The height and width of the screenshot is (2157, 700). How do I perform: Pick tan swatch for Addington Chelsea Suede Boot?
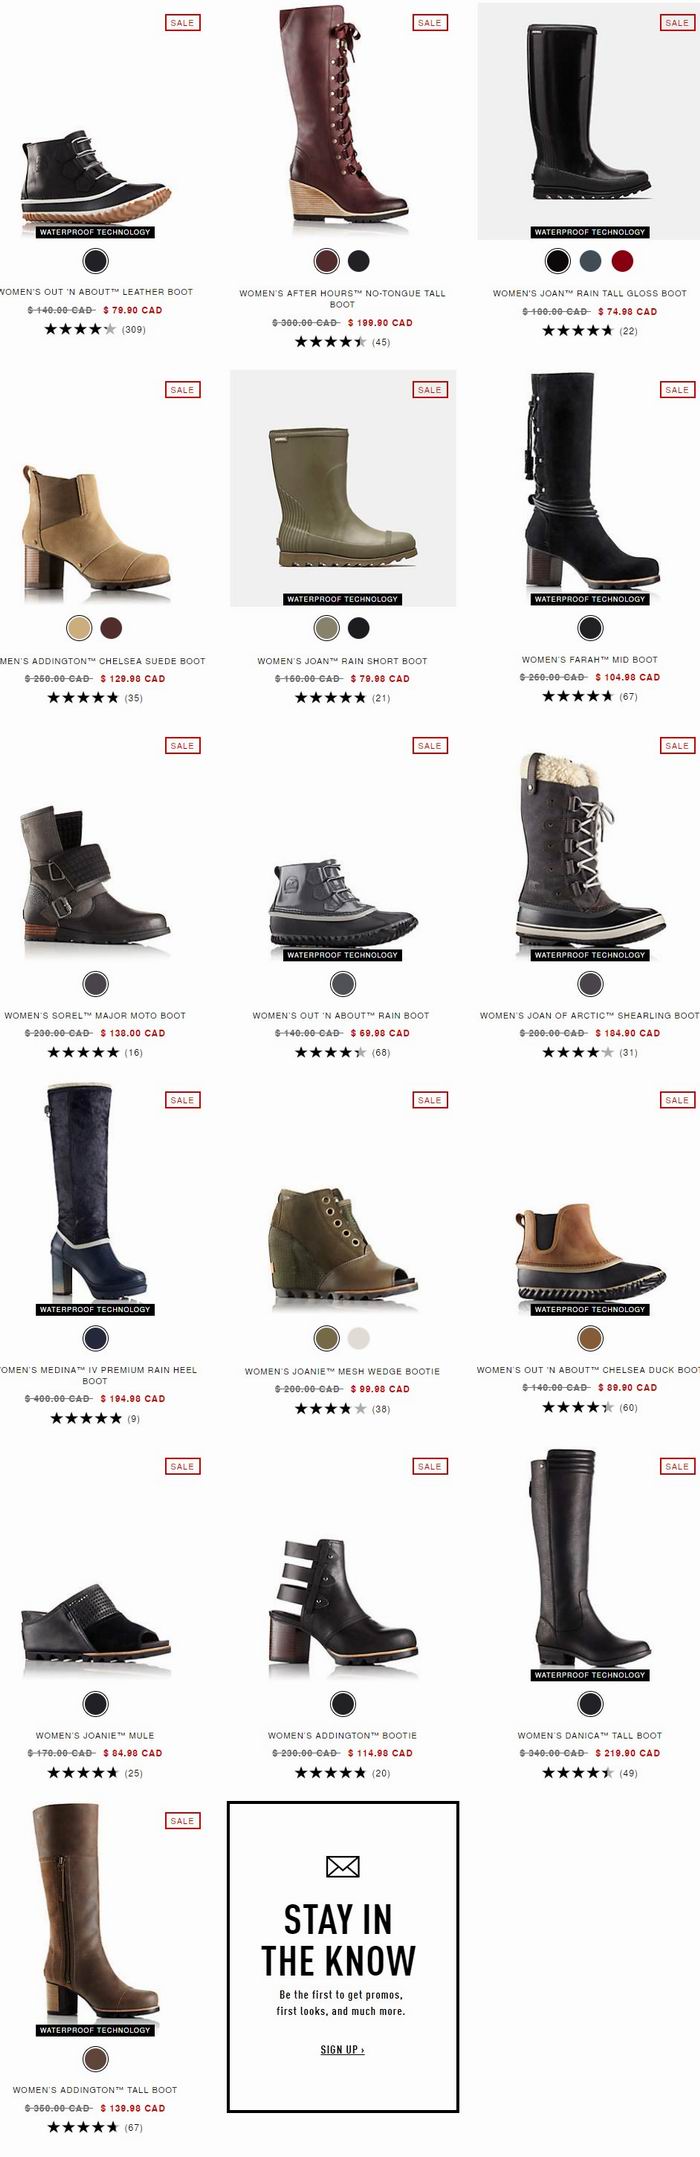[x=79, y=628]
